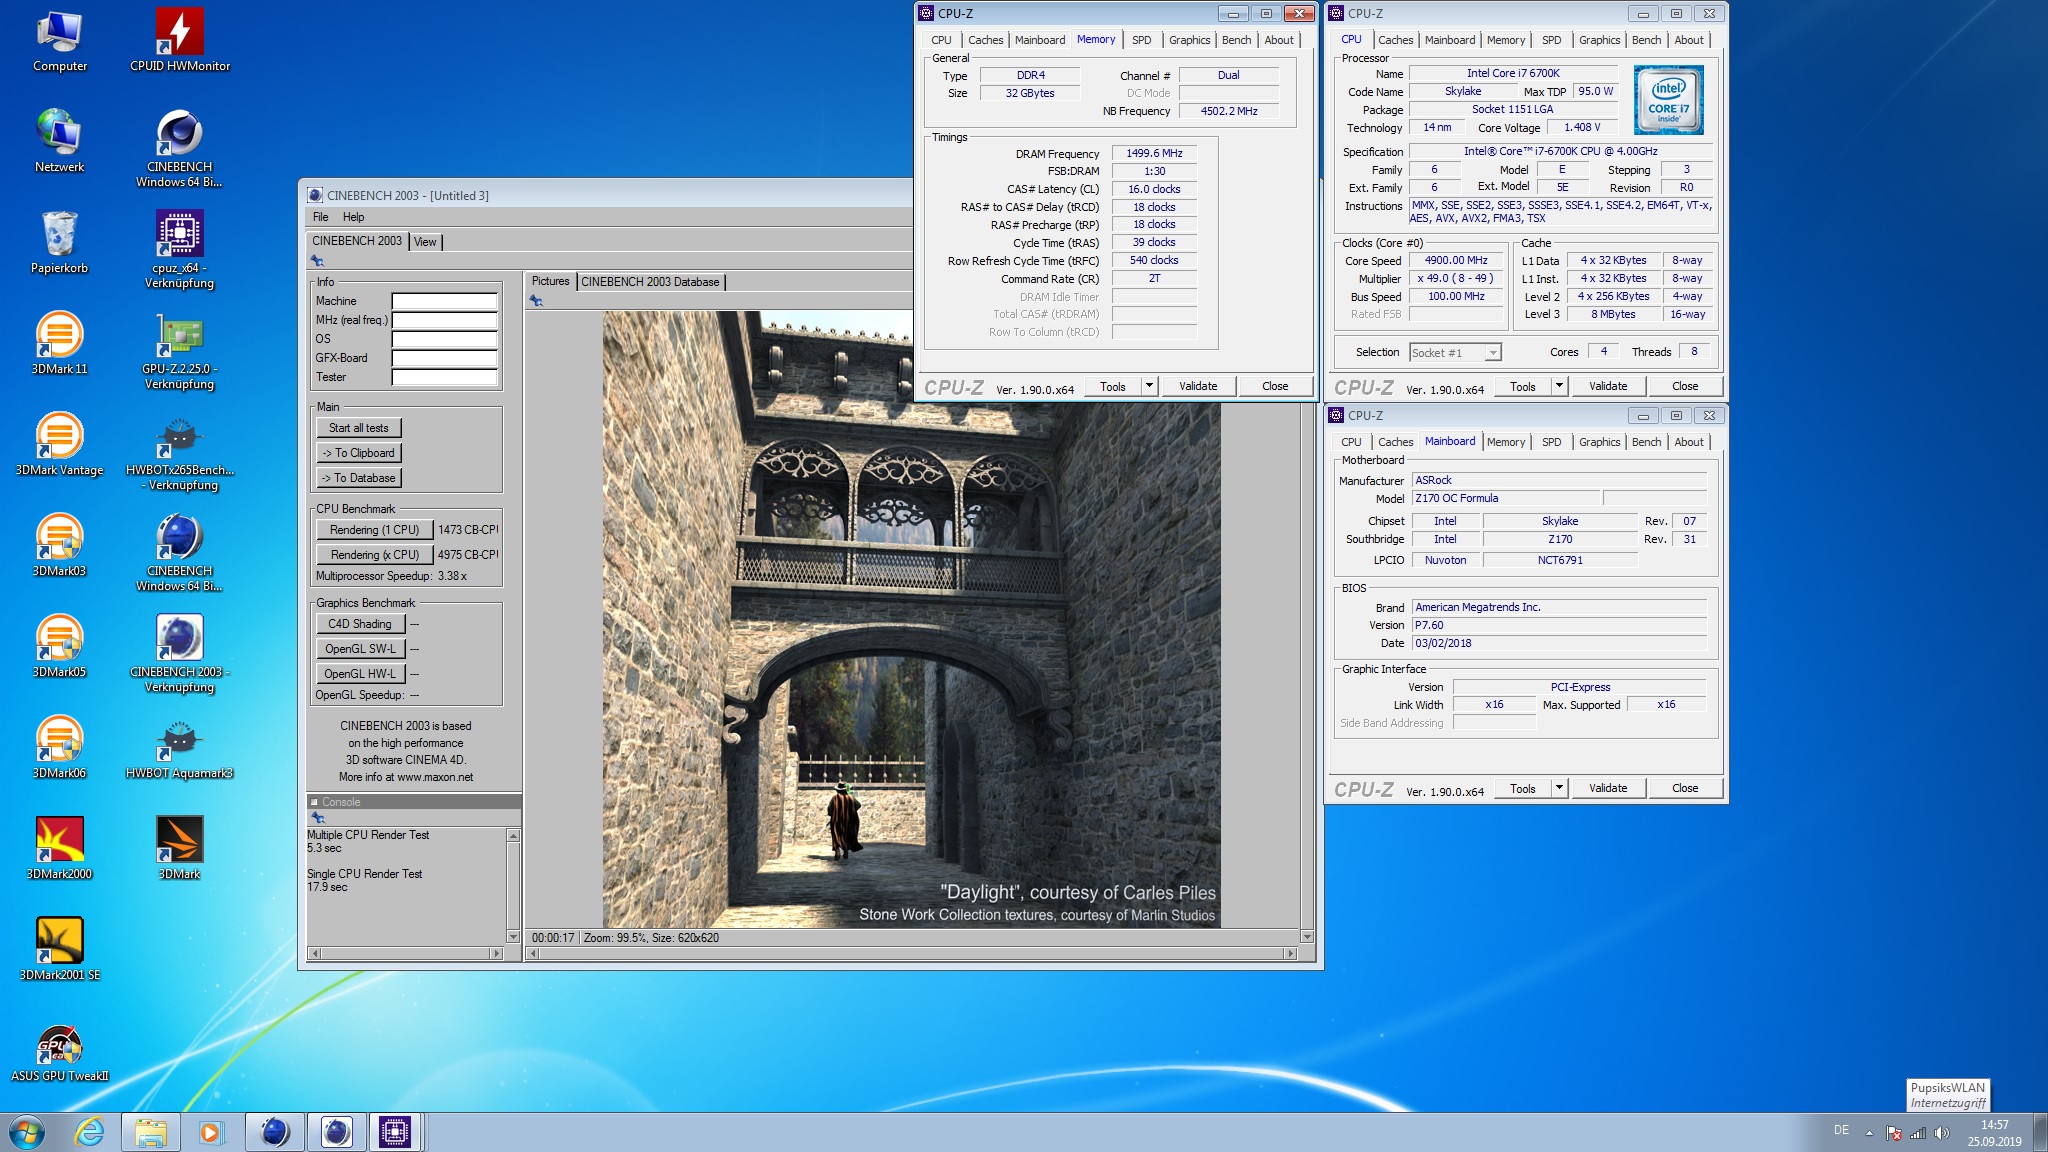This screenshot has height=1152, width=2048.
Task: Open Windows Explorer folder in taskbar
Action: pyautogui.click(x=151, y=1132)
